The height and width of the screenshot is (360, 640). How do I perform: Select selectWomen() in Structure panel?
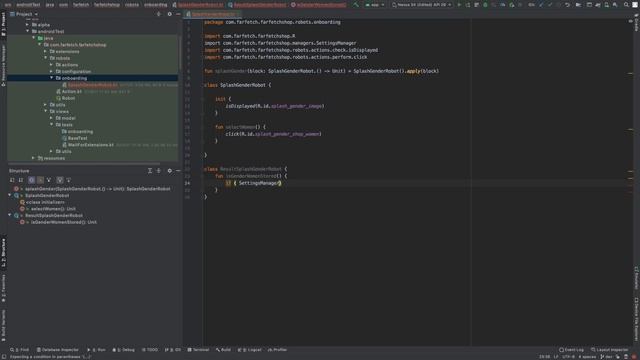tap(53, 209)
